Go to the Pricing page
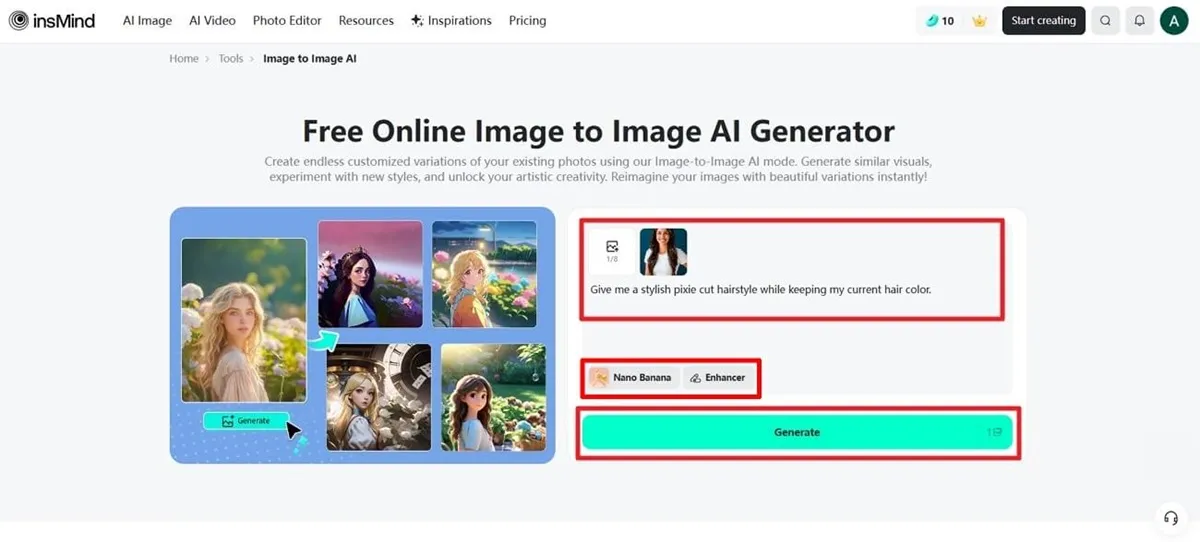The height and width of the screenshot is (542, 1200). (x=527, y=20)
